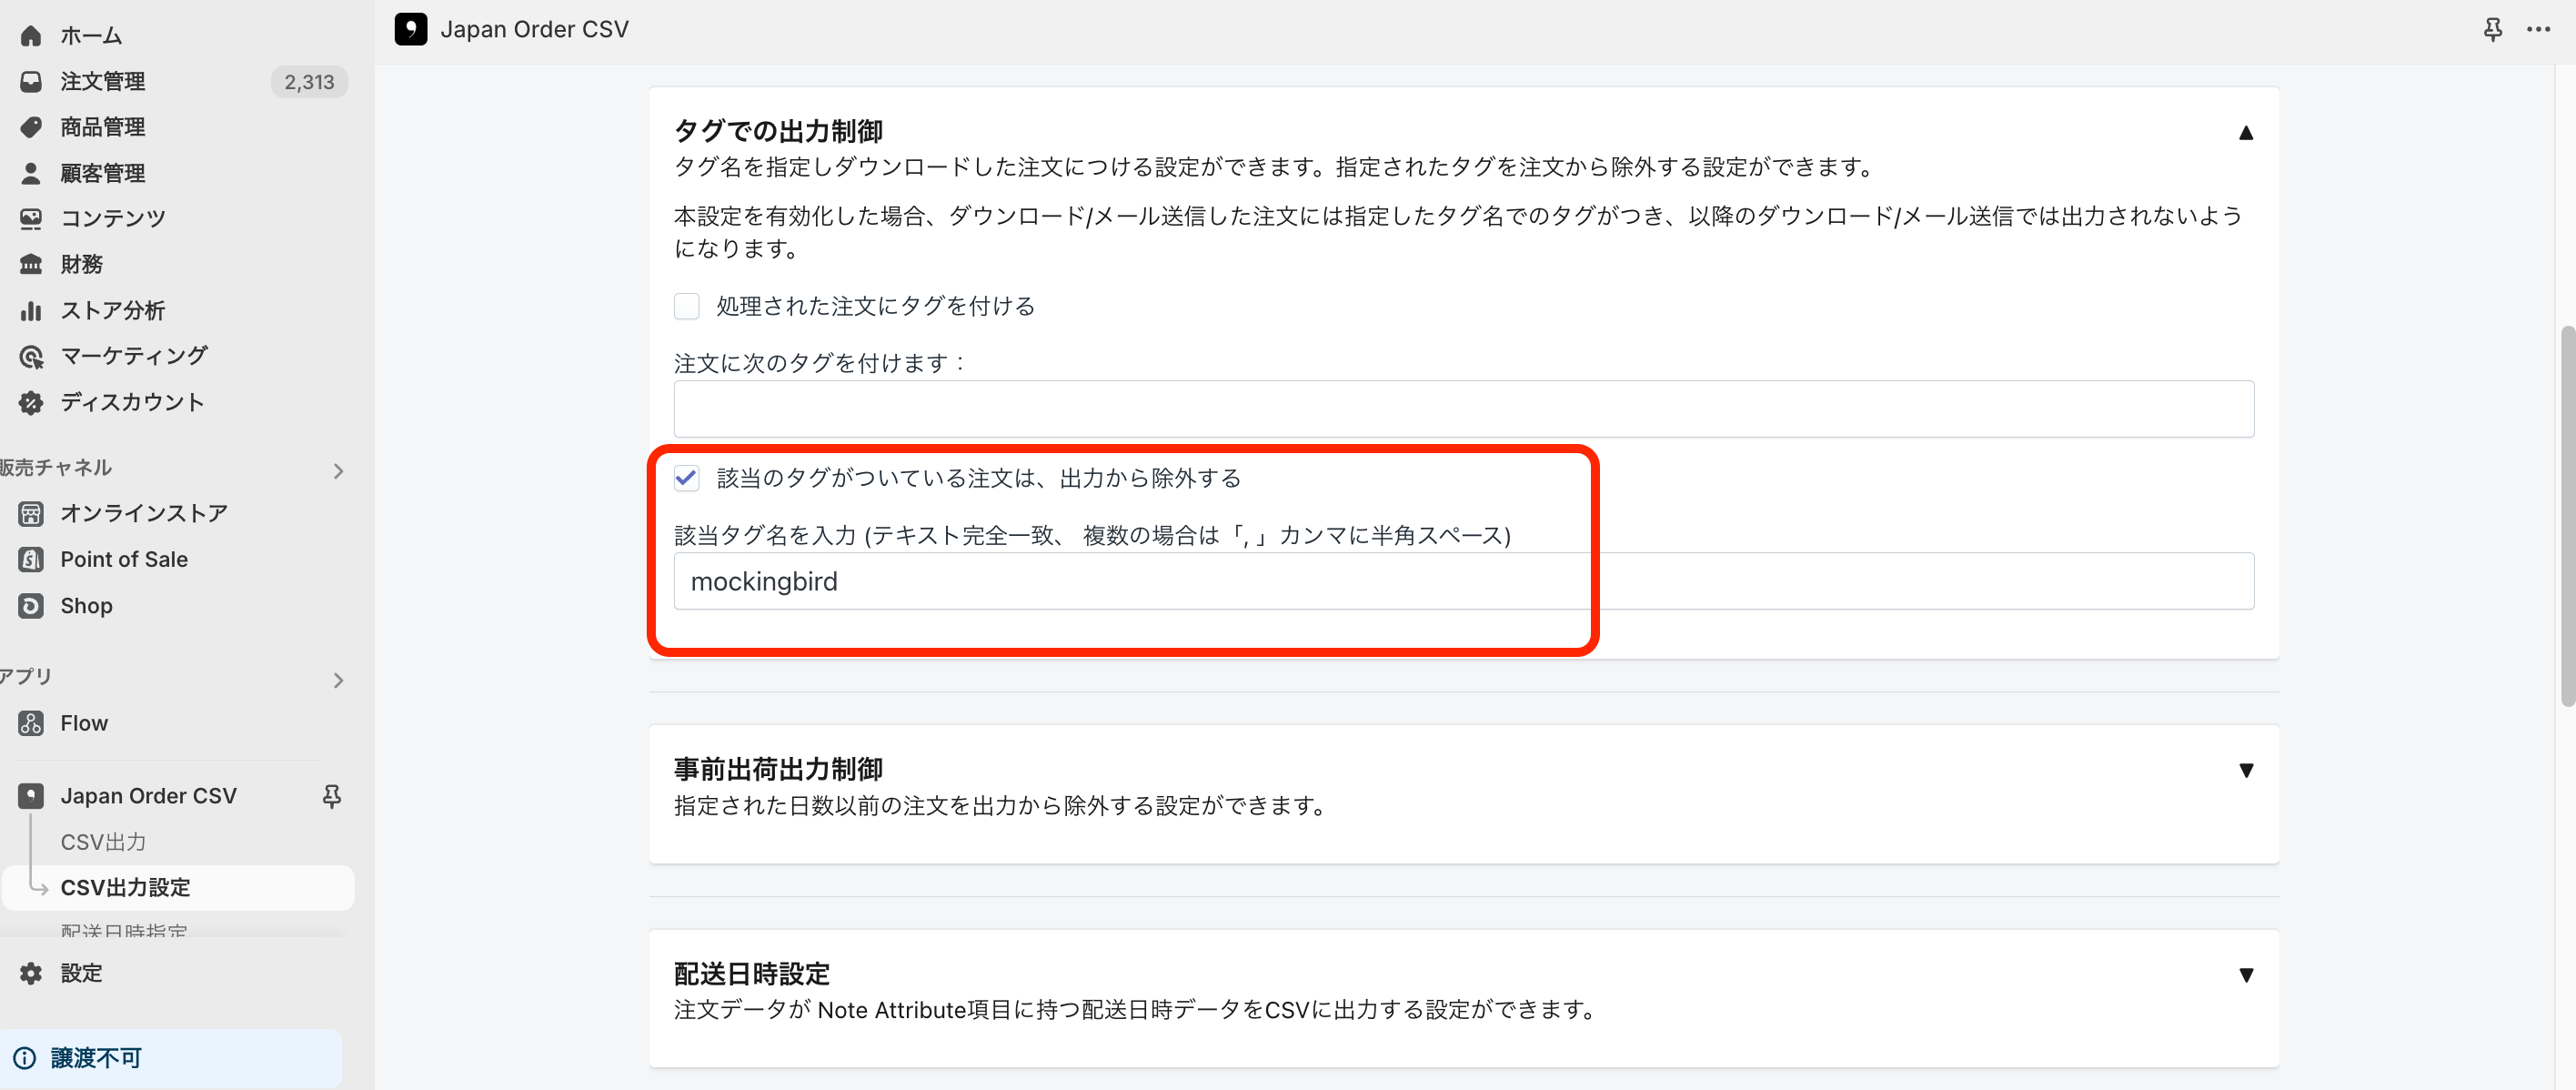Image resolution: width=2576 pixels, height=1090 pixels.
Task: Enable 処理された注文にタグを付ける checkbox
Action: 687,306
